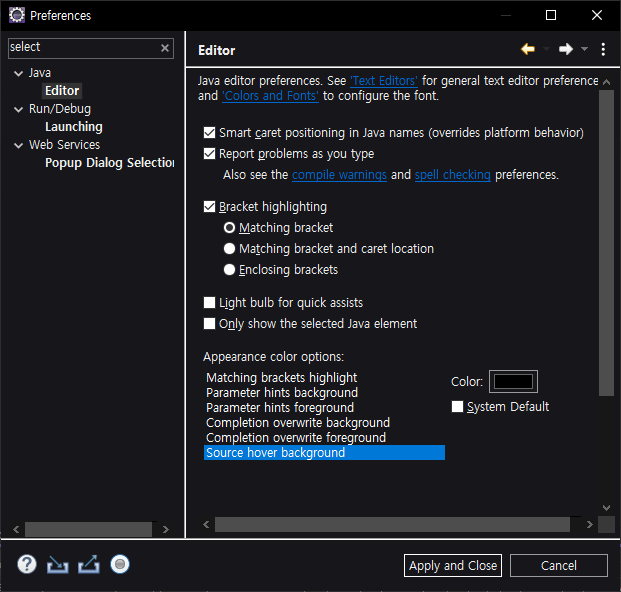The width and height of the screenshot is (621, 592).
Task: Check the System Default color box
Action: point(457,407)
